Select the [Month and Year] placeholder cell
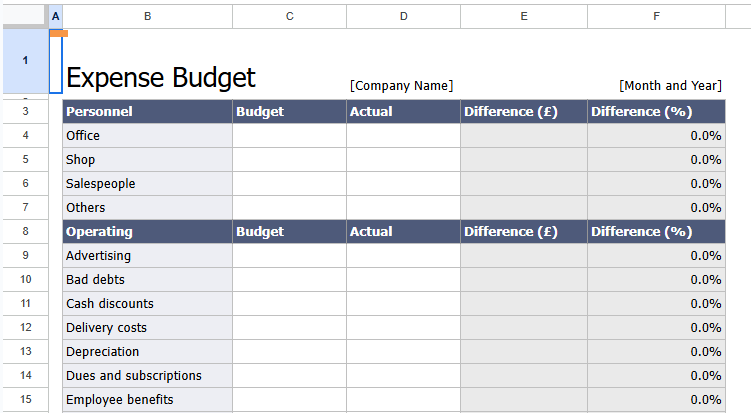 (669, 86)
